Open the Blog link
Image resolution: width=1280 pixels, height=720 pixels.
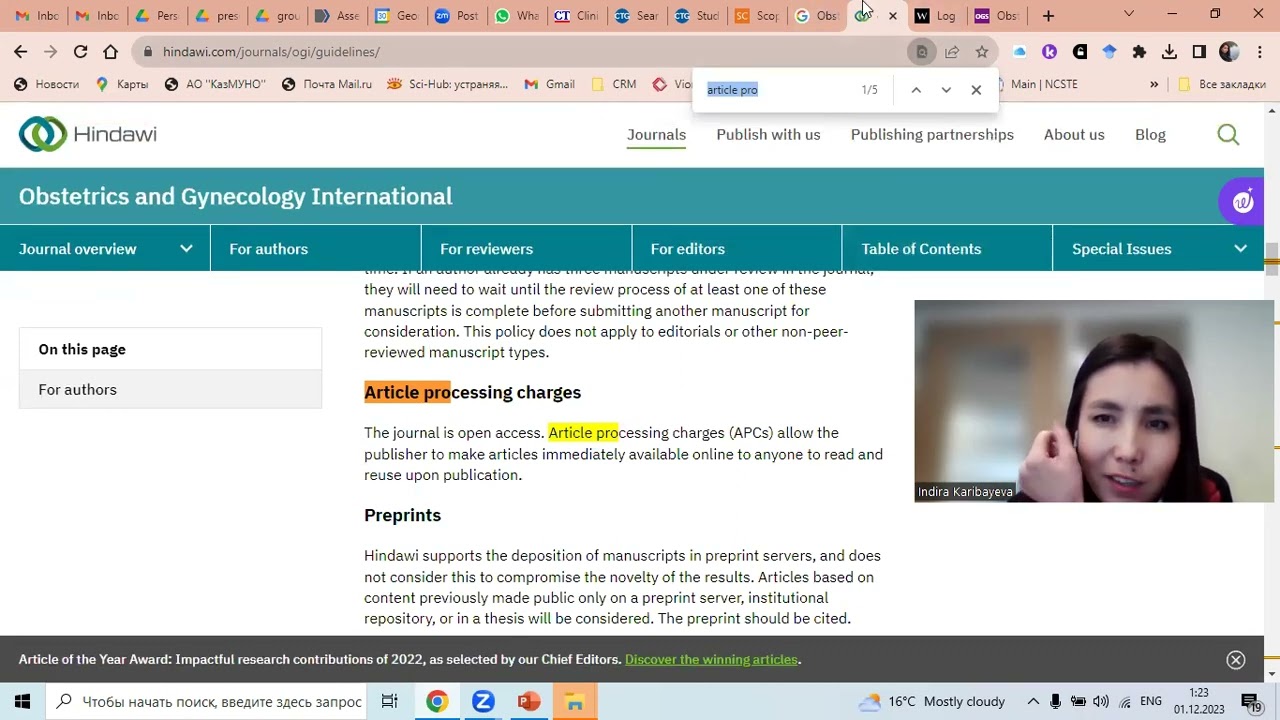coord(1150,134)
